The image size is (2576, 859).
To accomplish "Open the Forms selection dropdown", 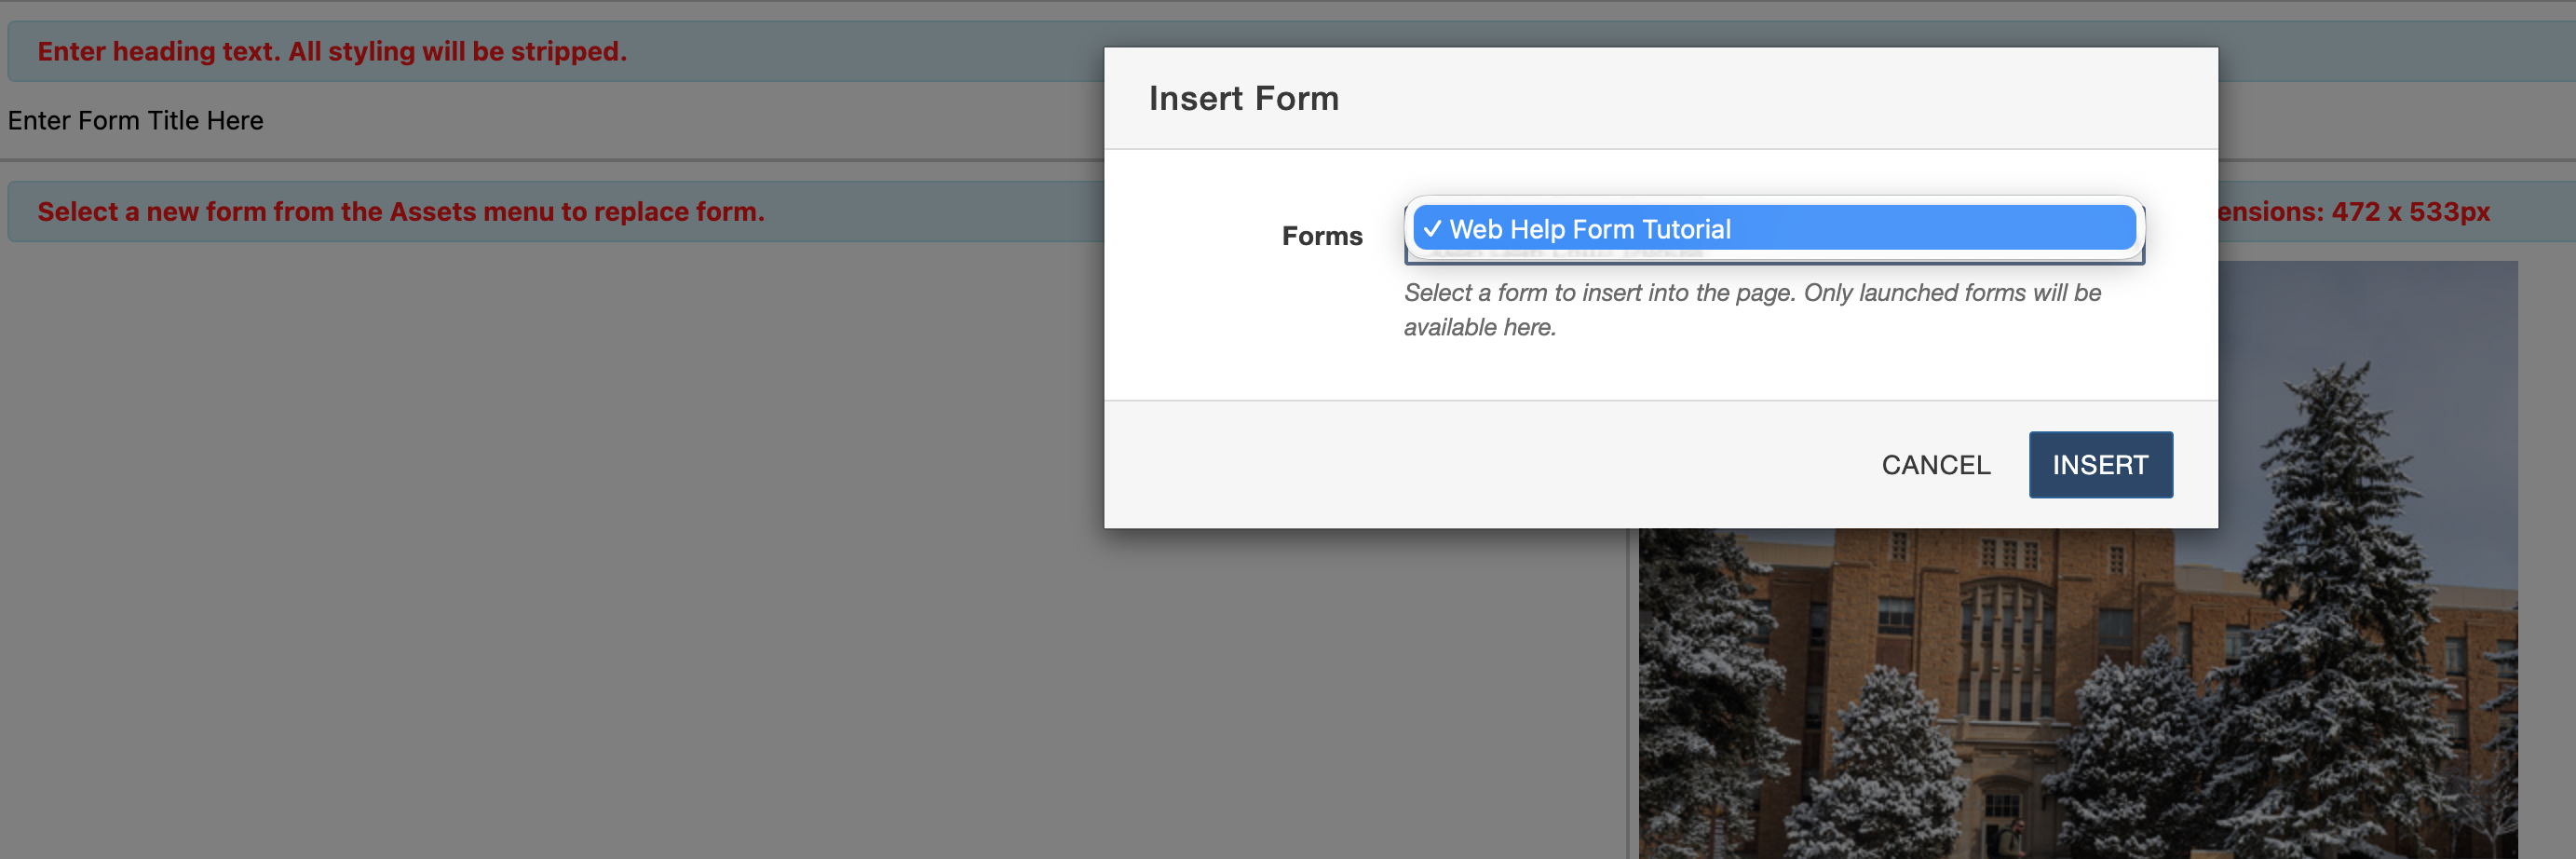I will pos(1775,228).
